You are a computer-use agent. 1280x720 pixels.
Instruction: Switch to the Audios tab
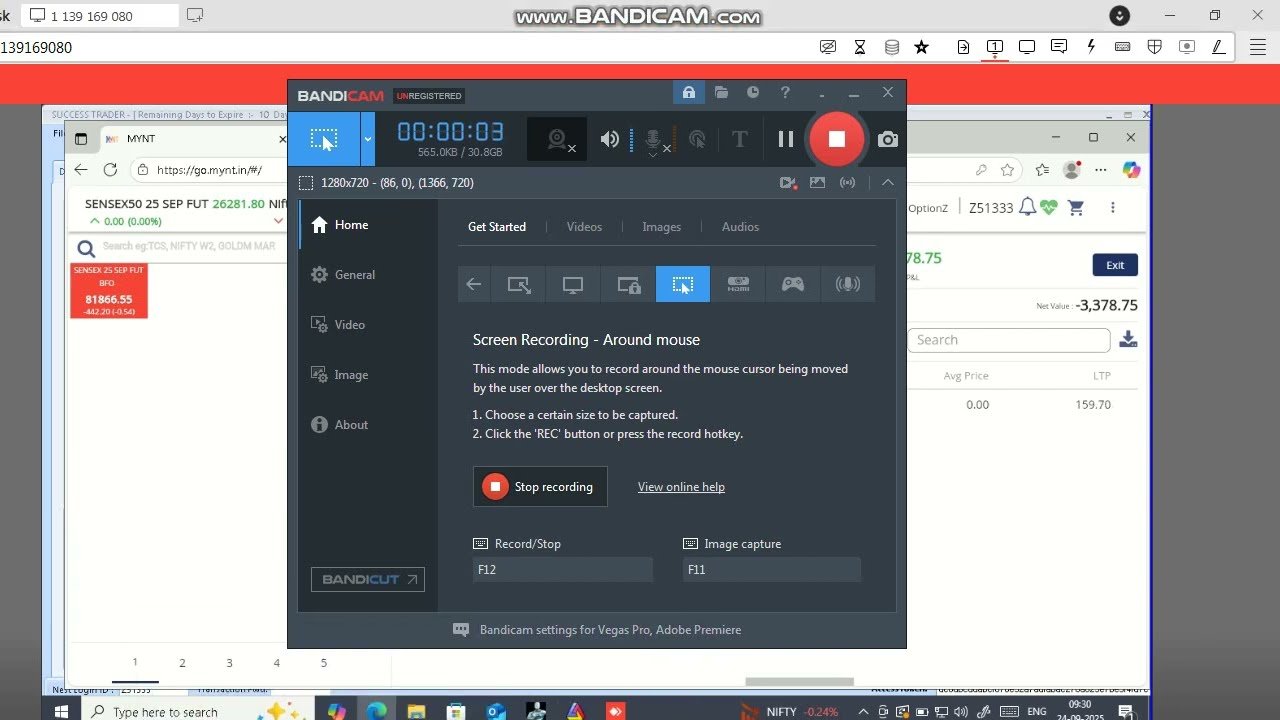coord(740,227)
